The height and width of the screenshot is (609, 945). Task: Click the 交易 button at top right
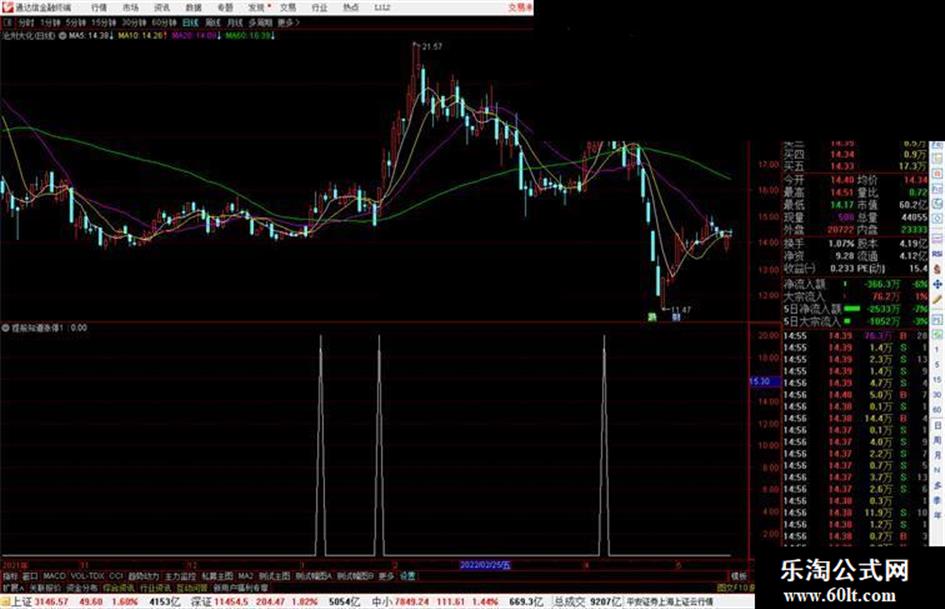click(520, 7)
